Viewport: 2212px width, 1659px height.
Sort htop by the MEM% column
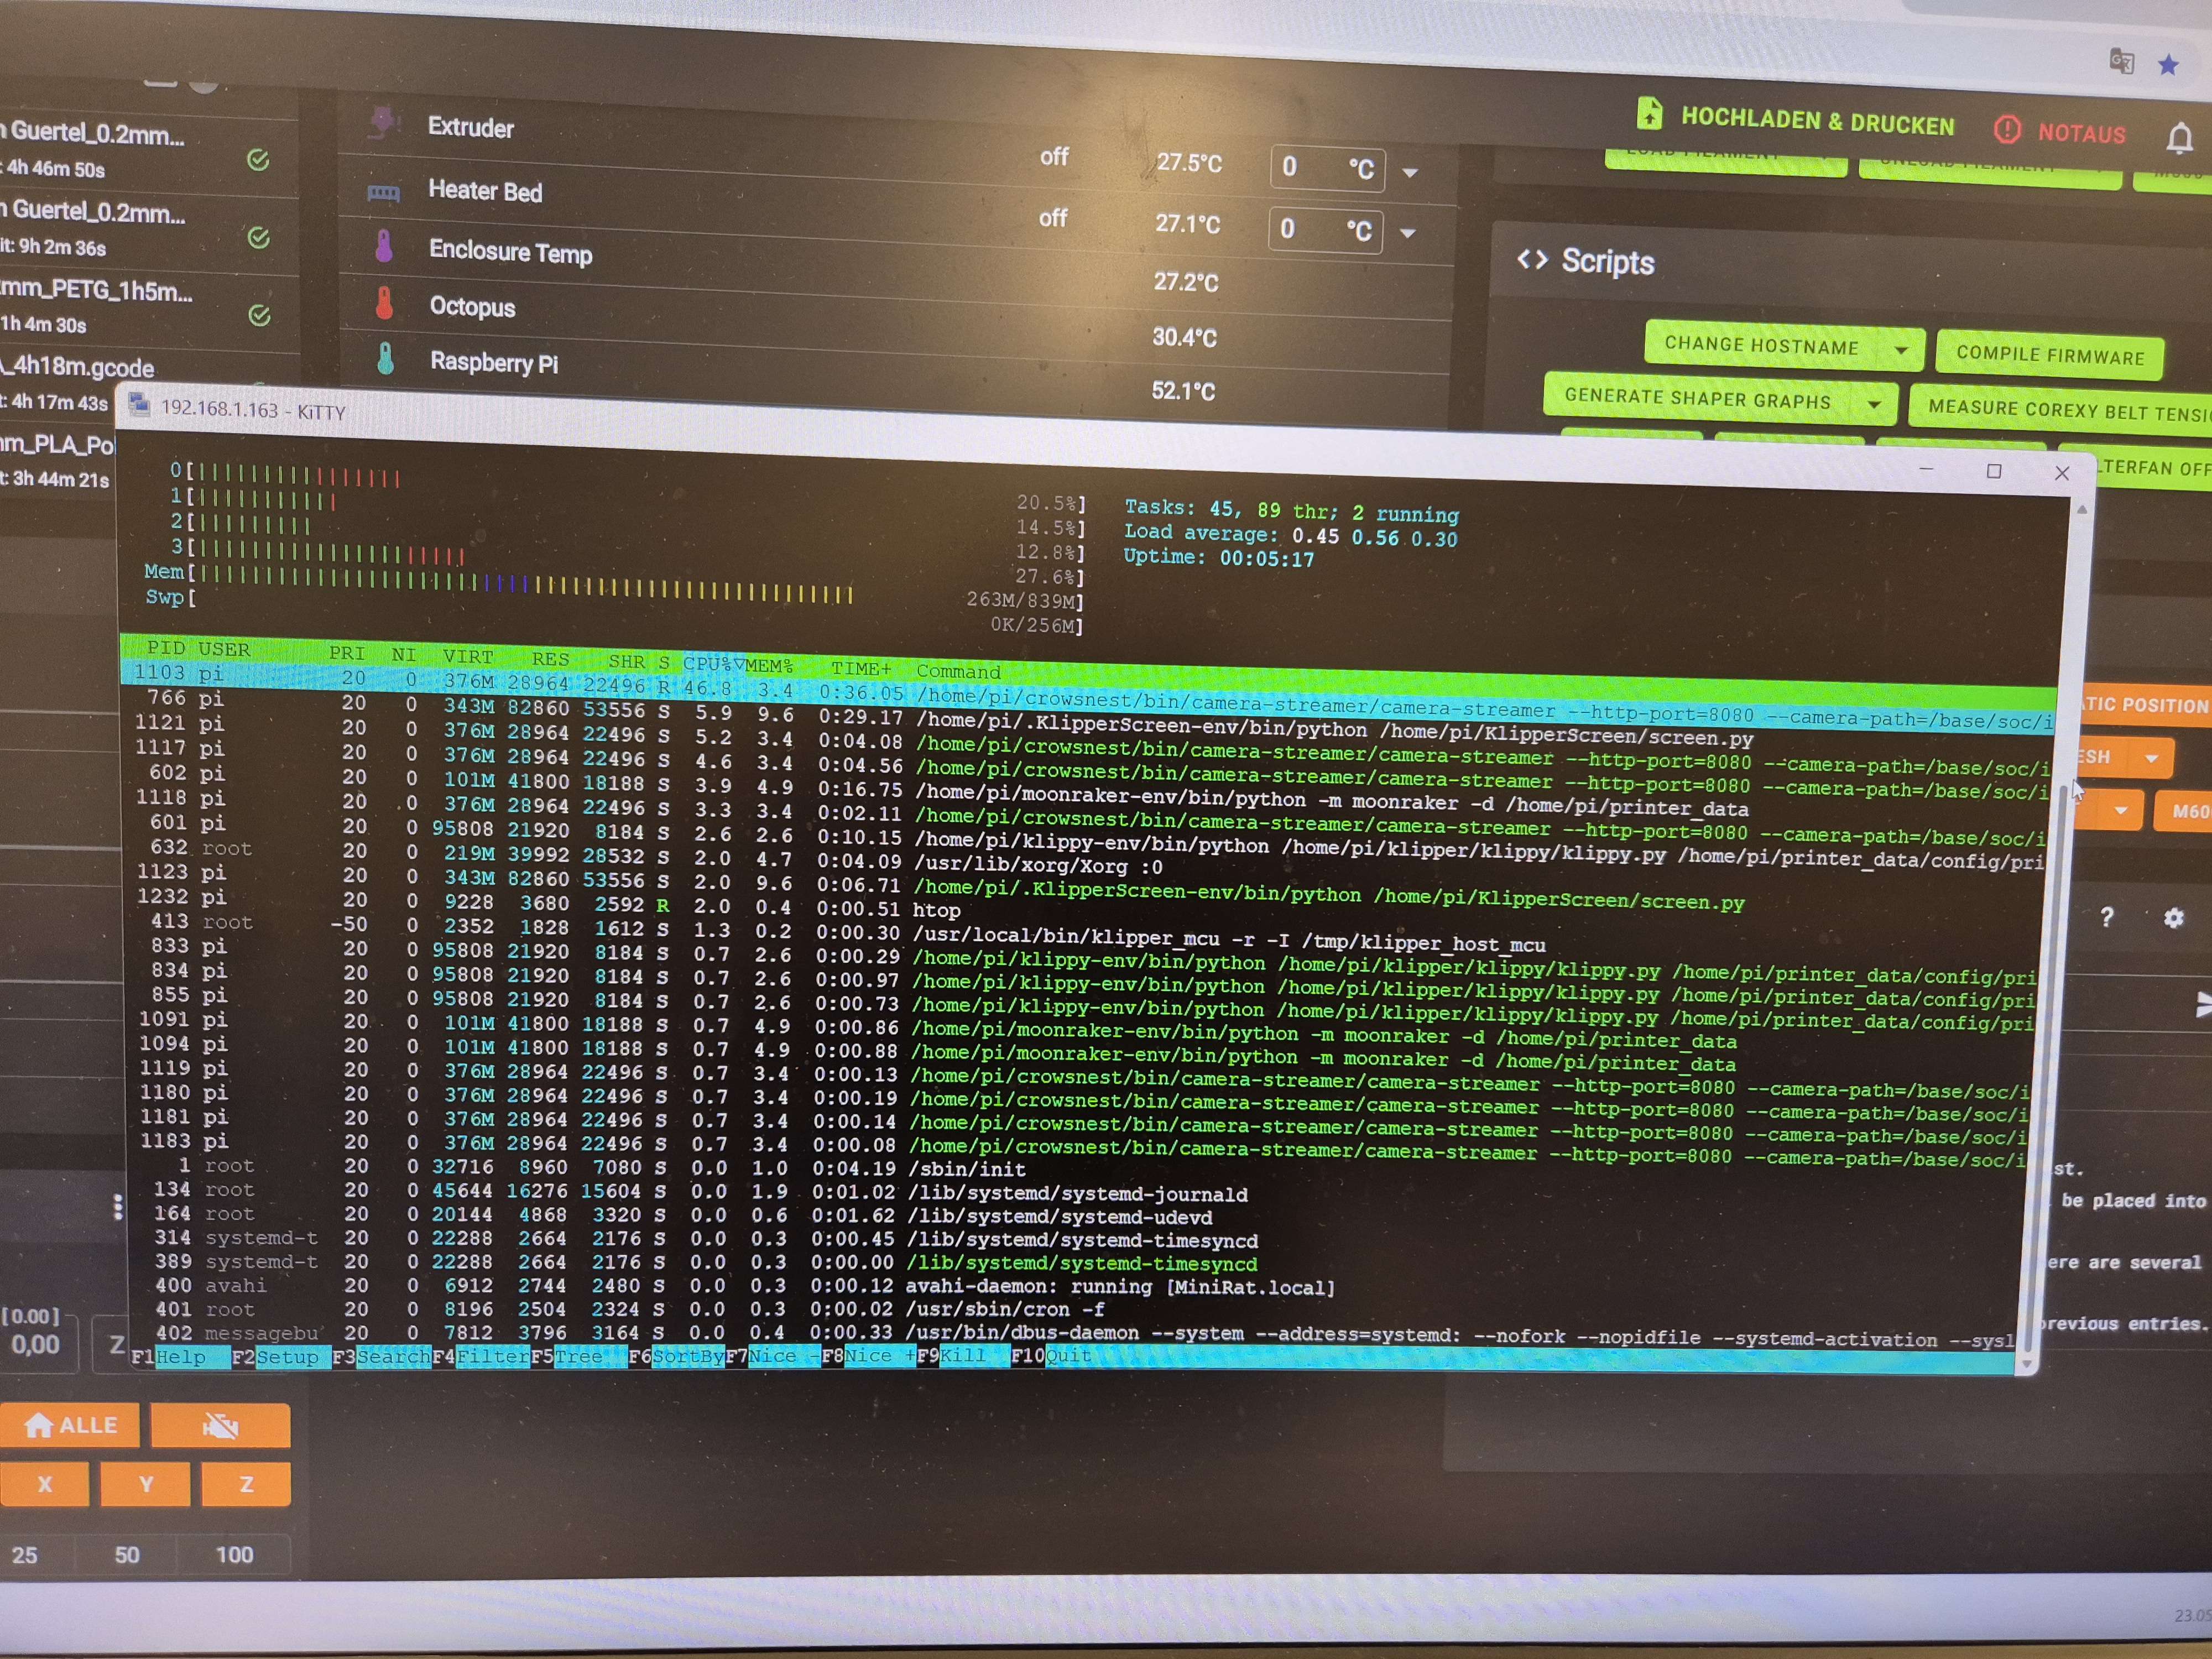click(769, 665)
